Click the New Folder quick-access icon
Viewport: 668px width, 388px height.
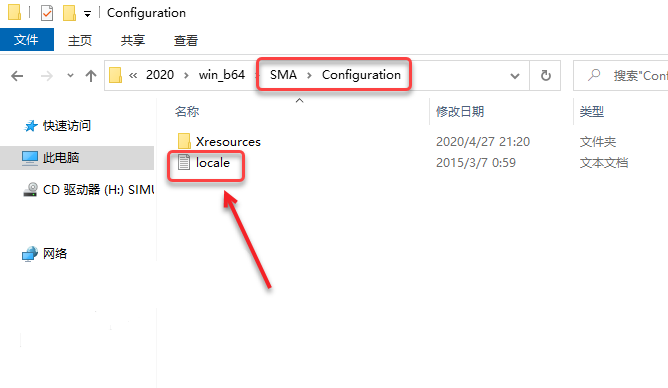(69, 13)
